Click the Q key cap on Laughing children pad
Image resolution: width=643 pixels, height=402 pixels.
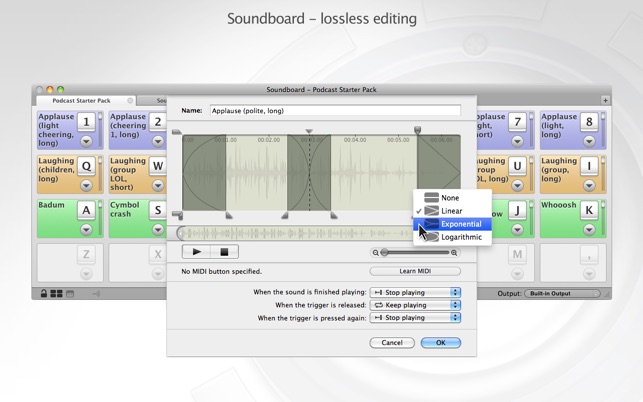tap(87, 166)
